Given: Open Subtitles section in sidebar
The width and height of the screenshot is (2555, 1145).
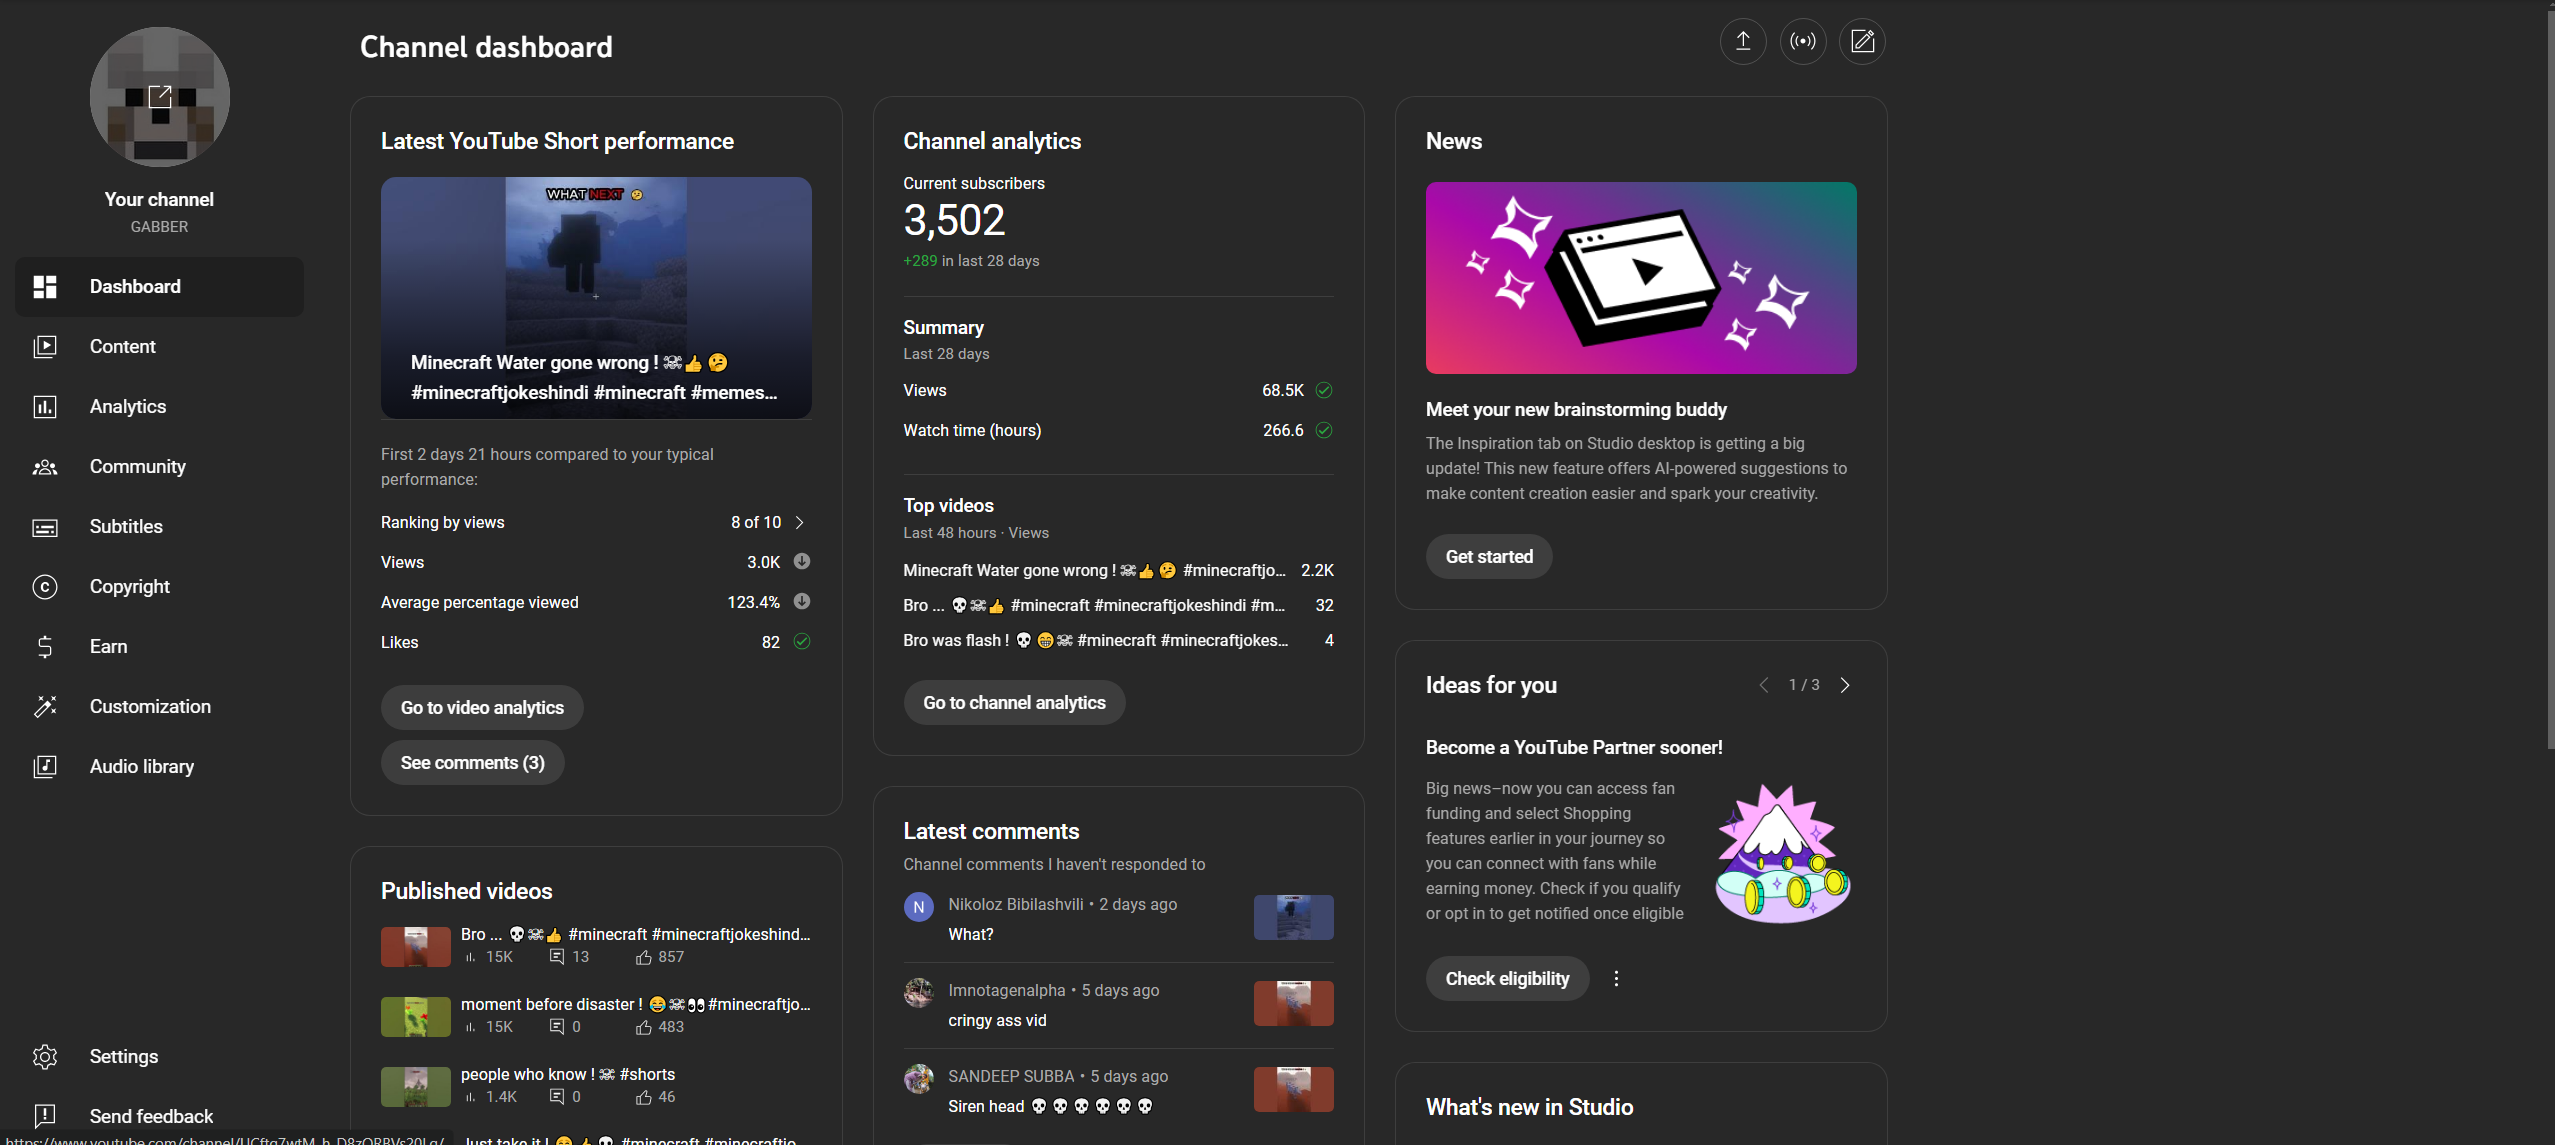Looking at the screenshot, I should [159, 527].
